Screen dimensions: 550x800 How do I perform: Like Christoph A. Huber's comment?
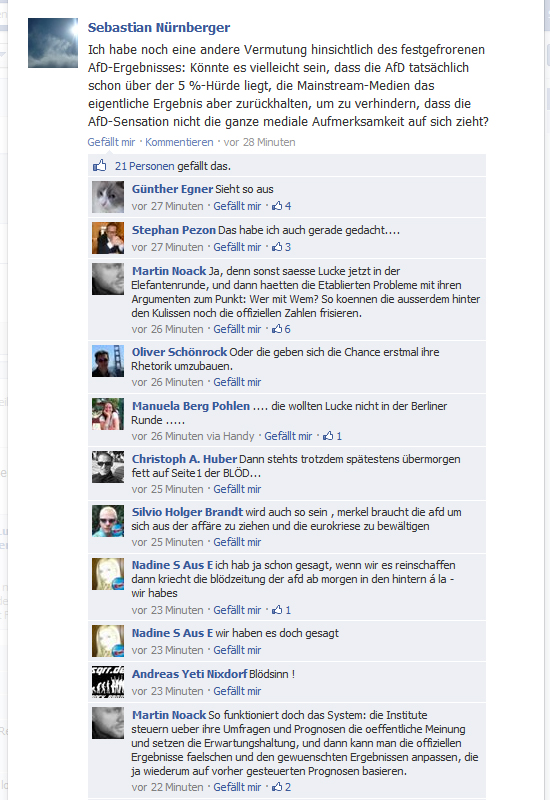237,489
